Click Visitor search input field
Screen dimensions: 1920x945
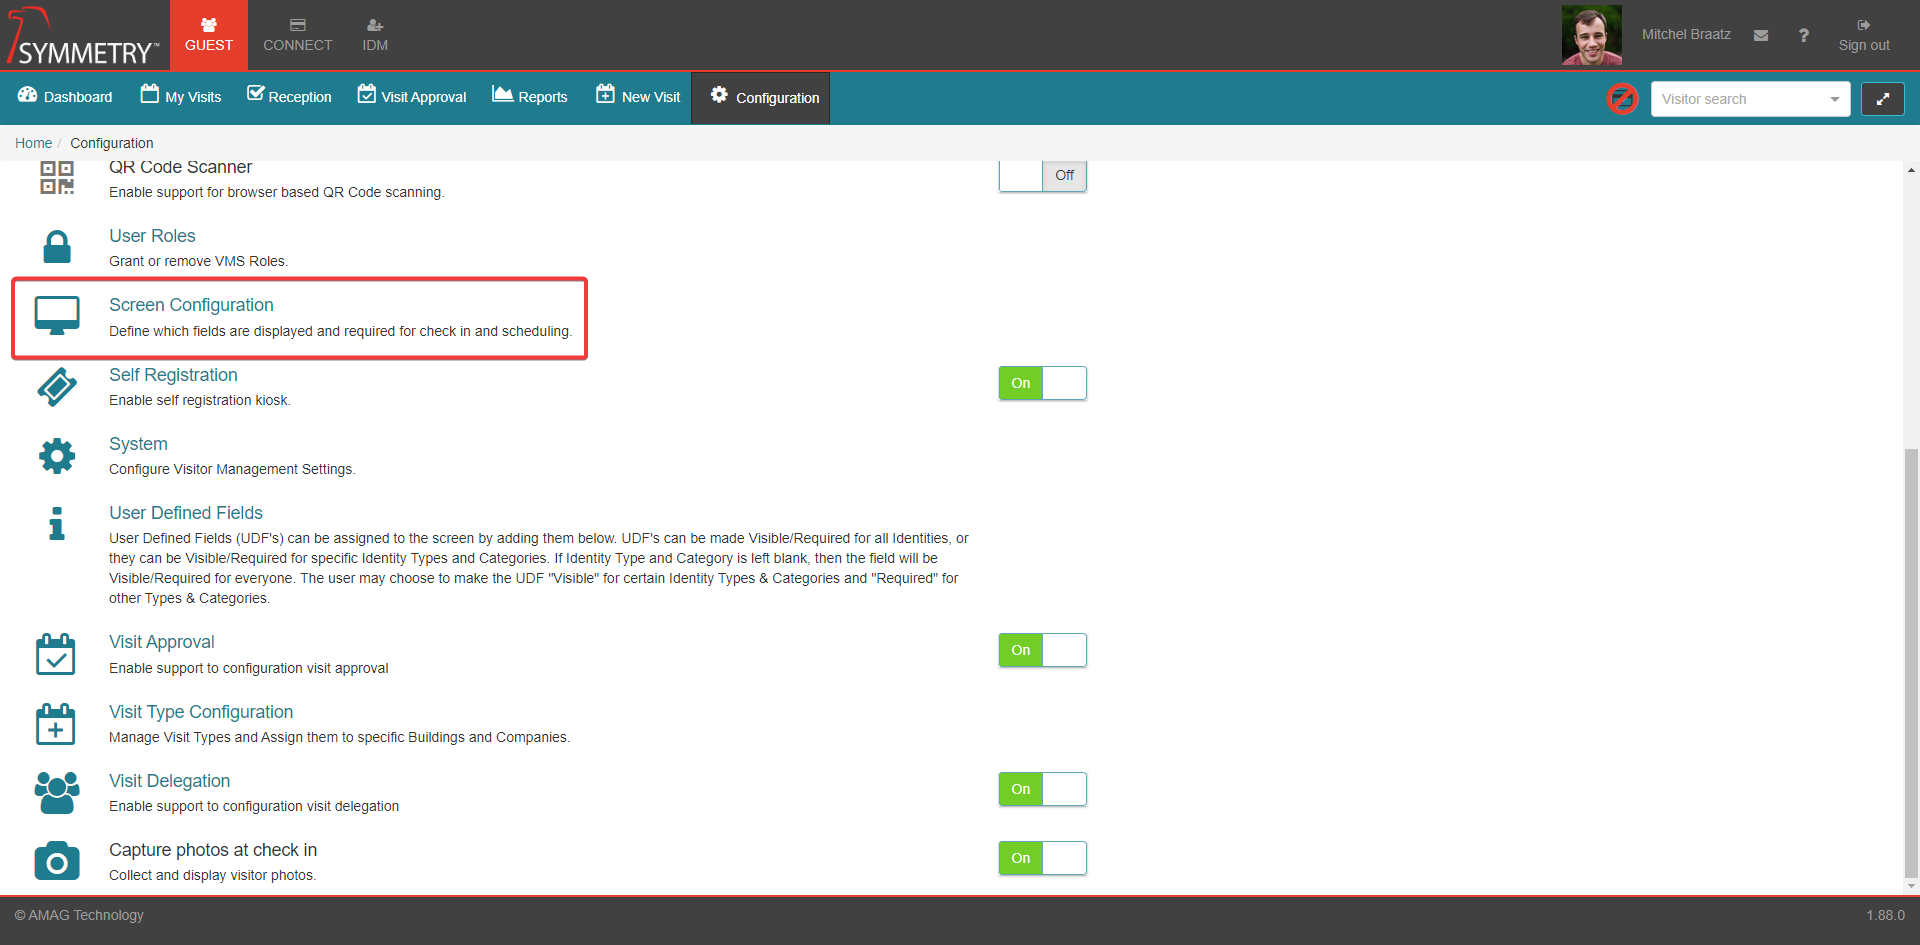[1738, 99]
